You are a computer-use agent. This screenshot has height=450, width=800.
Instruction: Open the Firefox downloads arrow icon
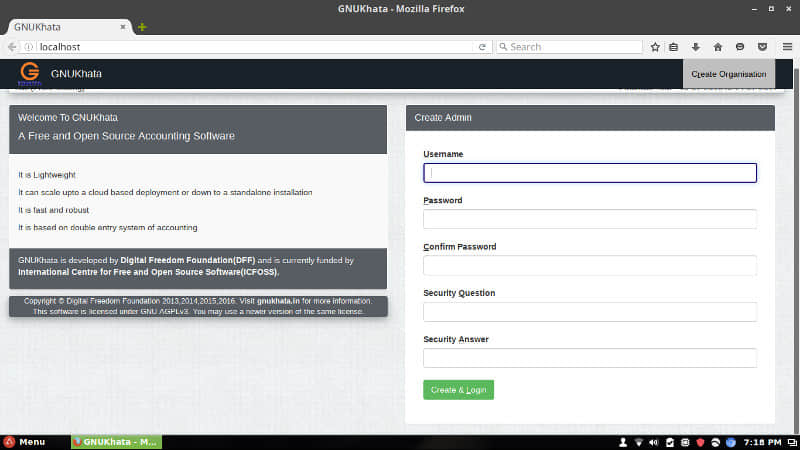[695, 47]
